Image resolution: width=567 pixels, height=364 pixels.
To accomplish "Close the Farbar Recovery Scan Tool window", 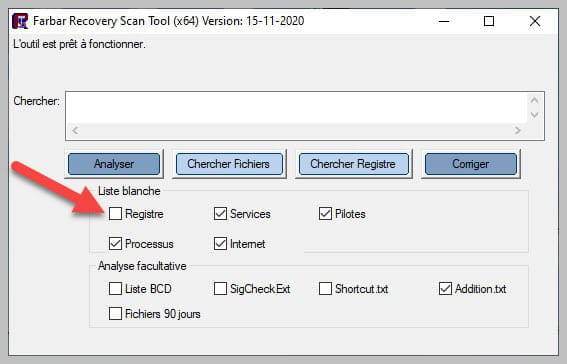I will pyautogui.click(x=535, y=21).
